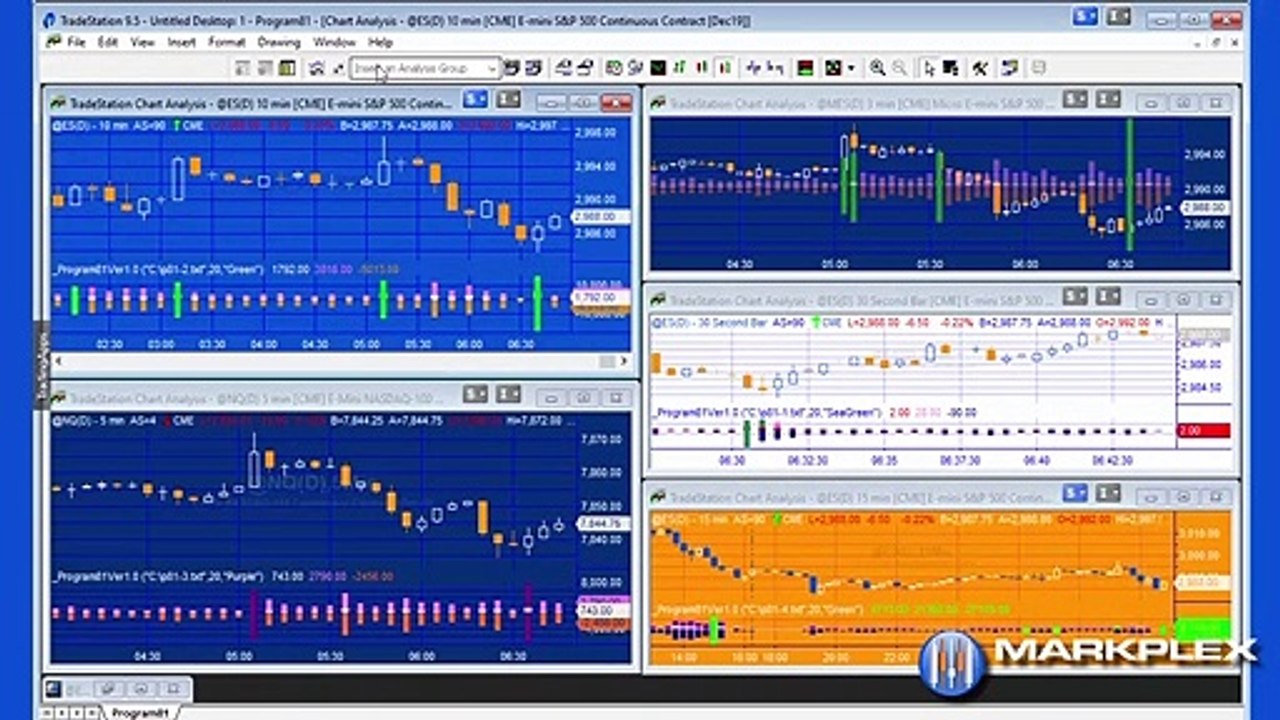Click first workspace tab navigation arrow at bottom left
1280x720 pixels.
point(49,712)
